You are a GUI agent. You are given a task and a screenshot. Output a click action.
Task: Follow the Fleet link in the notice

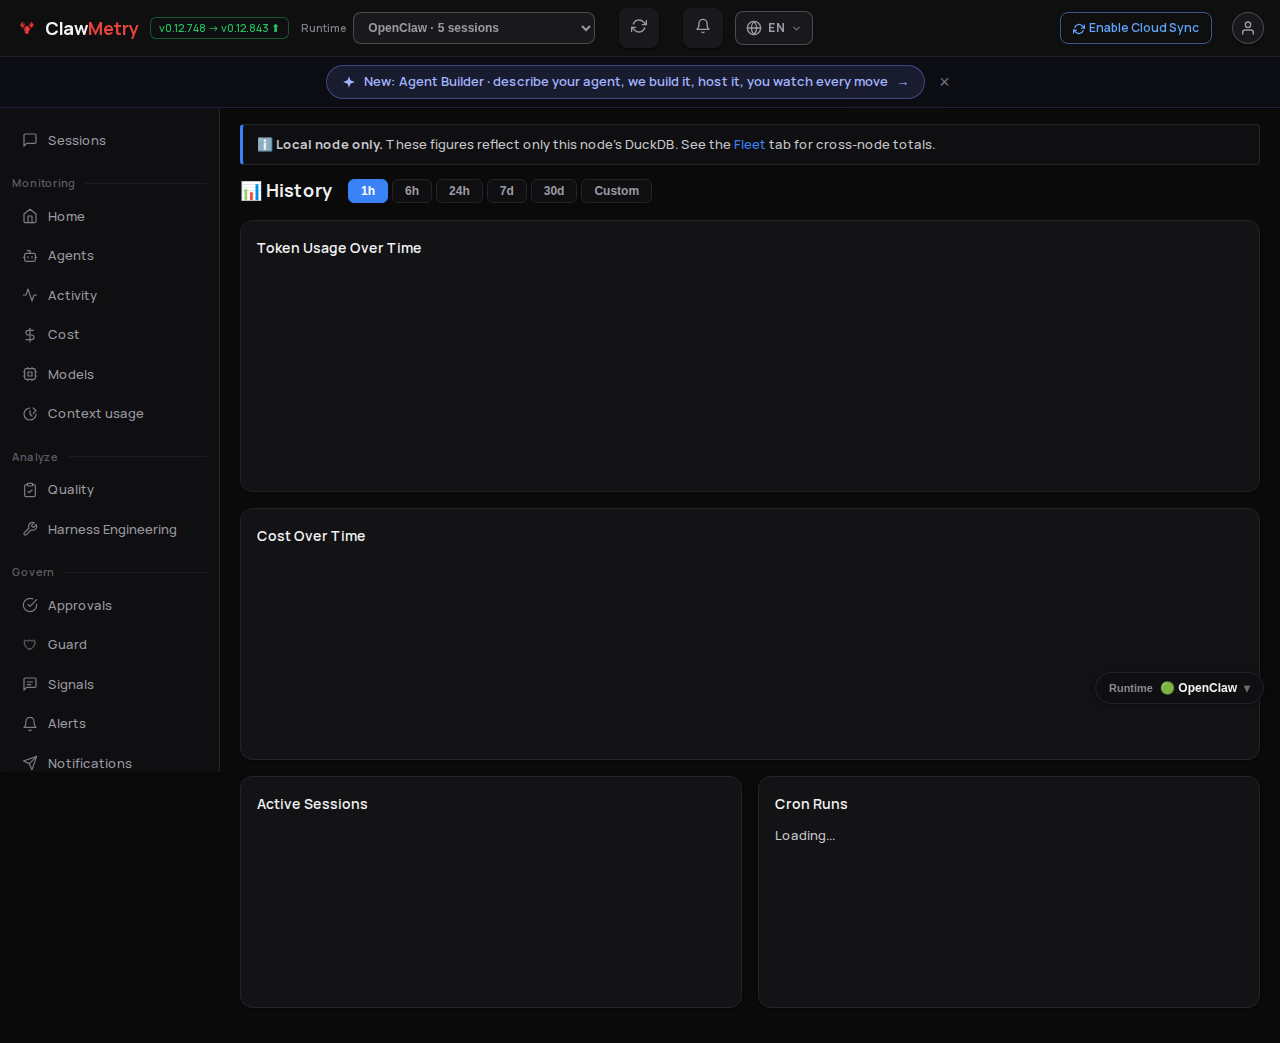coord(749,145)
